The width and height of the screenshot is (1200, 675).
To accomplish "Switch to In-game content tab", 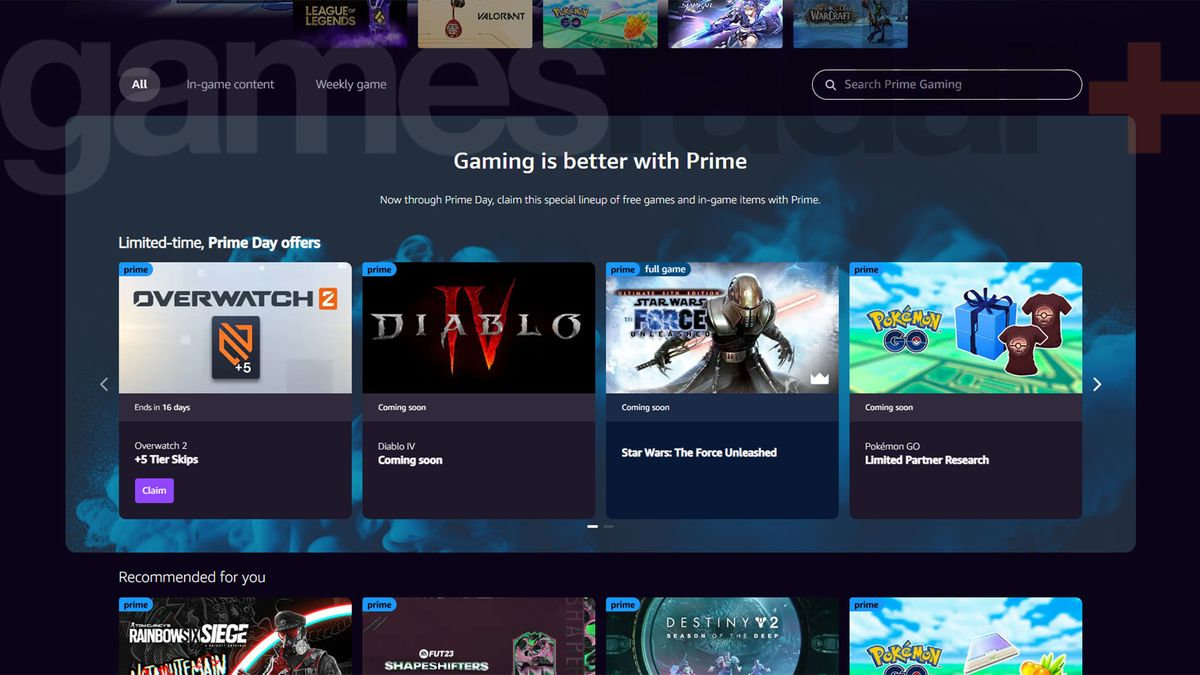I will [x=230, y=85].
